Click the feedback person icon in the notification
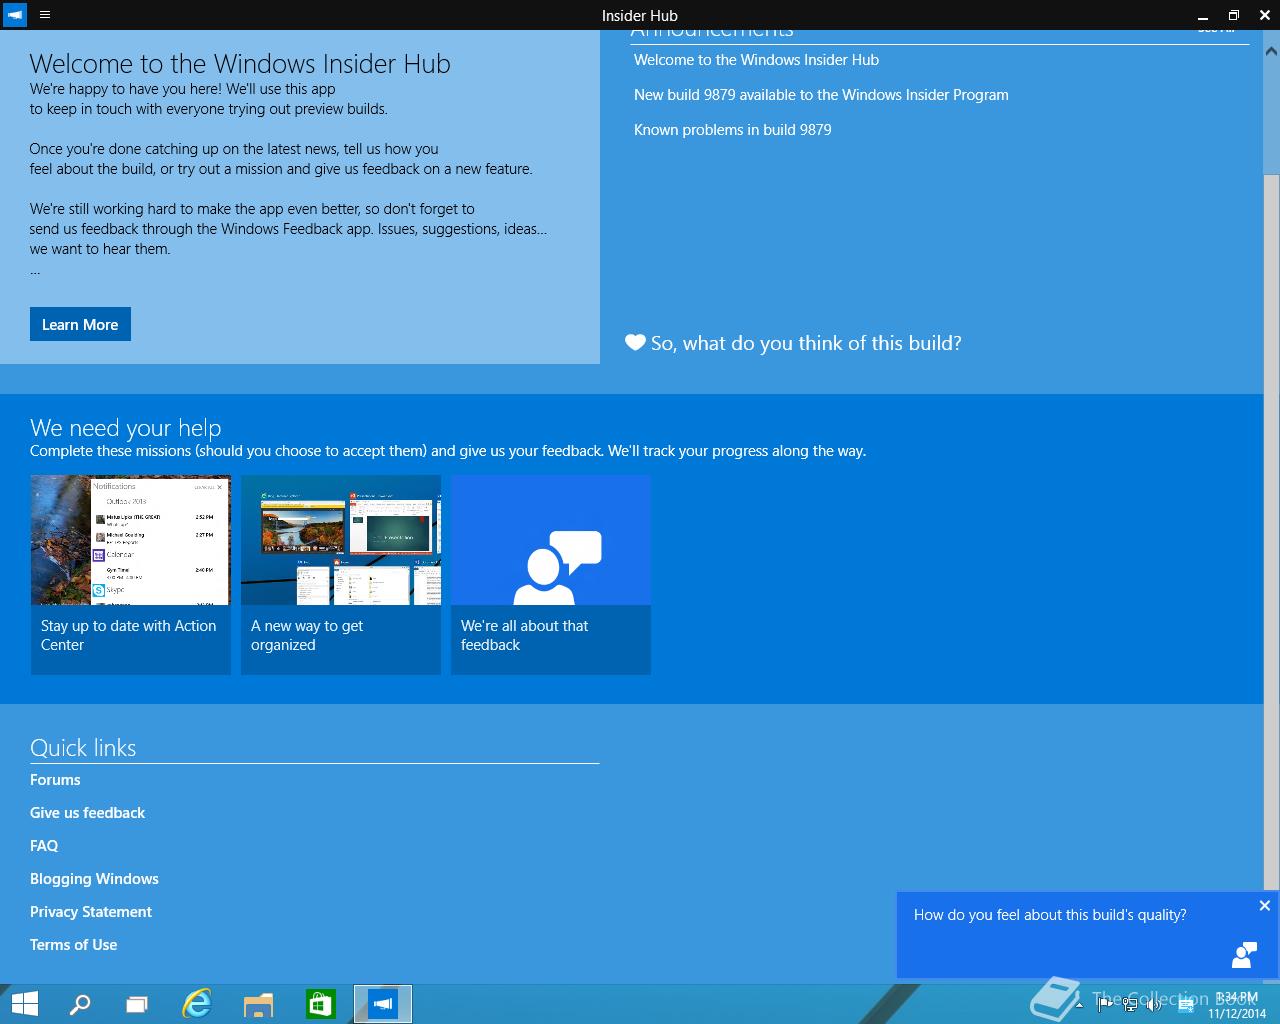 click(1245, 955)
